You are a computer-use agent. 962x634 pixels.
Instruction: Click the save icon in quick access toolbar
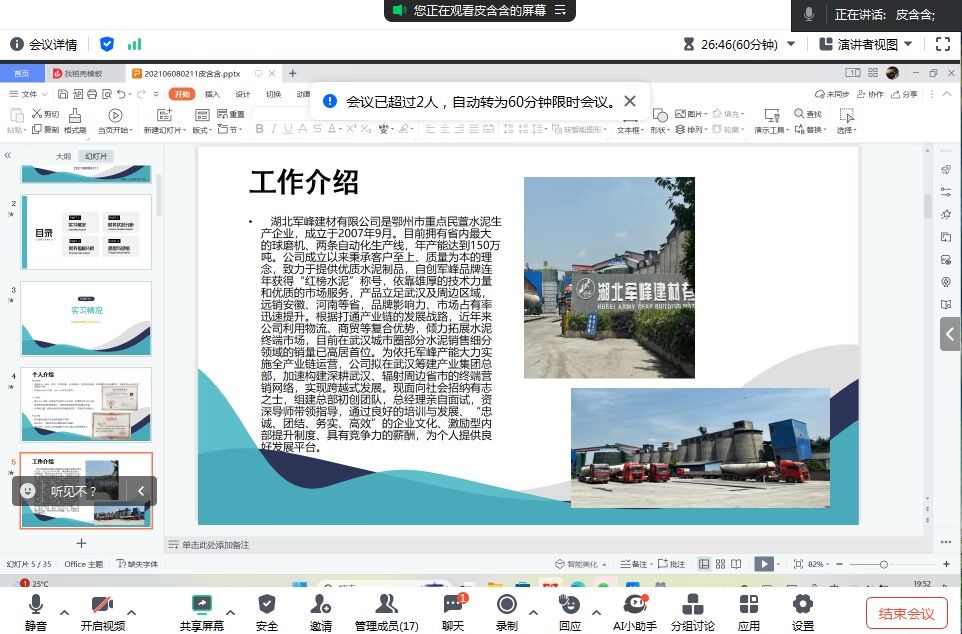(63, 94)
